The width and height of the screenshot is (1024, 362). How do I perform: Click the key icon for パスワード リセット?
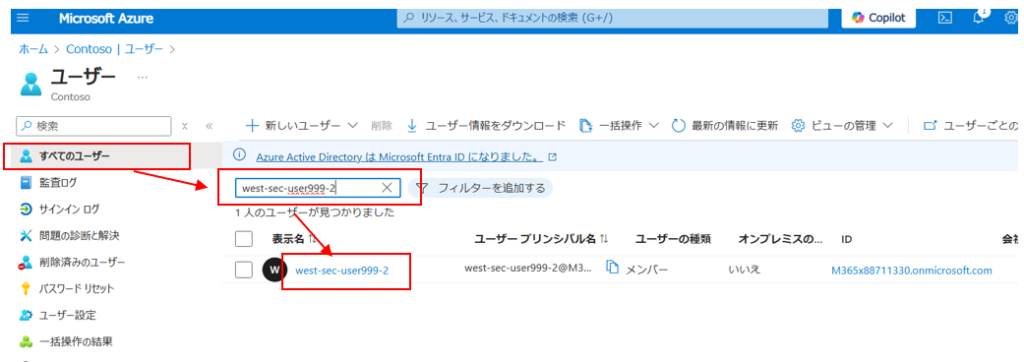click(26, 288)
